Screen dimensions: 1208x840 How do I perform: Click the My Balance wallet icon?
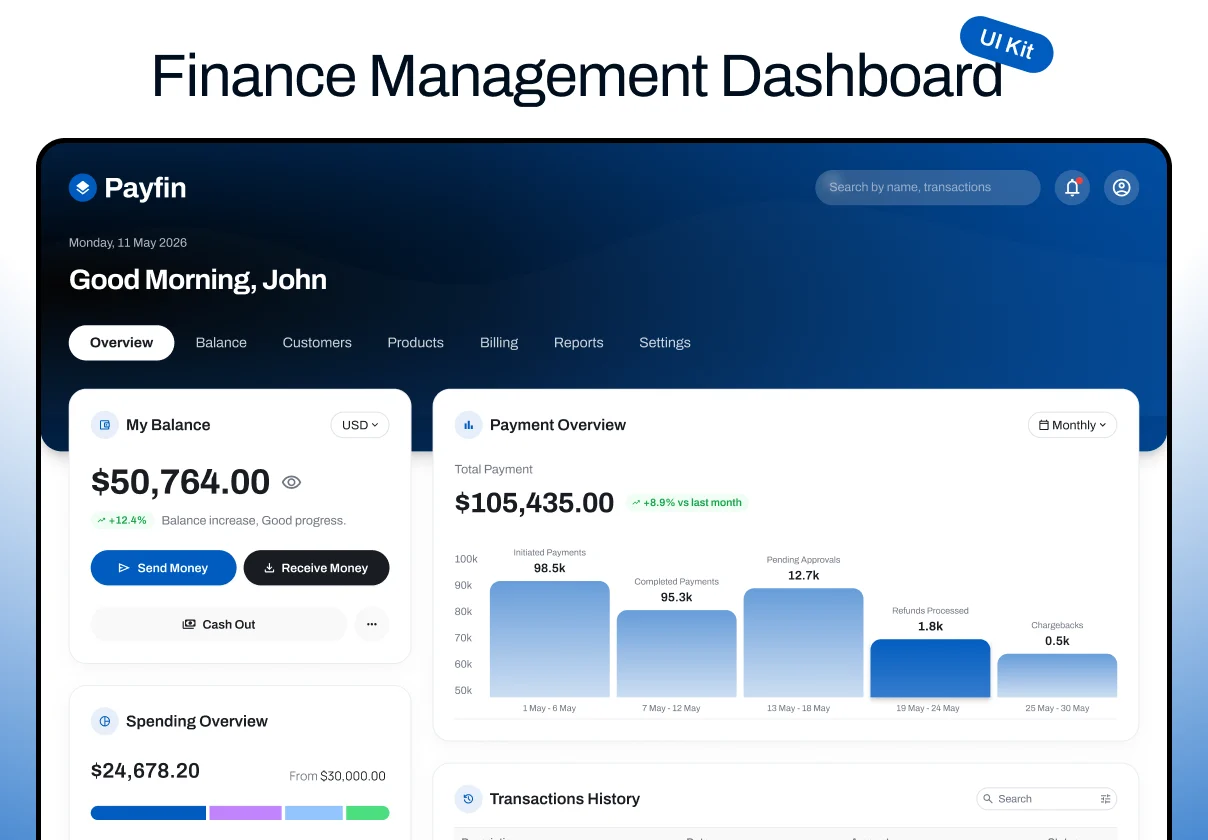[x=105, y=425]
